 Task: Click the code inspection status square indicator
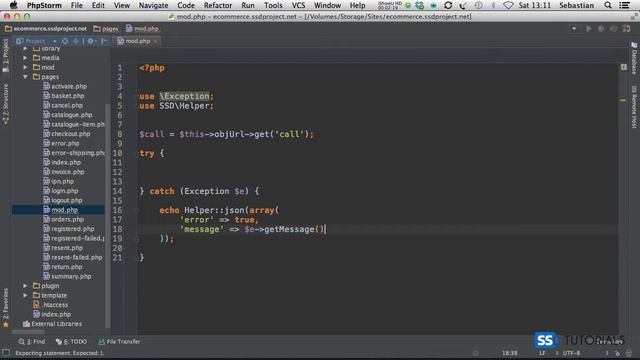point(624,67)
